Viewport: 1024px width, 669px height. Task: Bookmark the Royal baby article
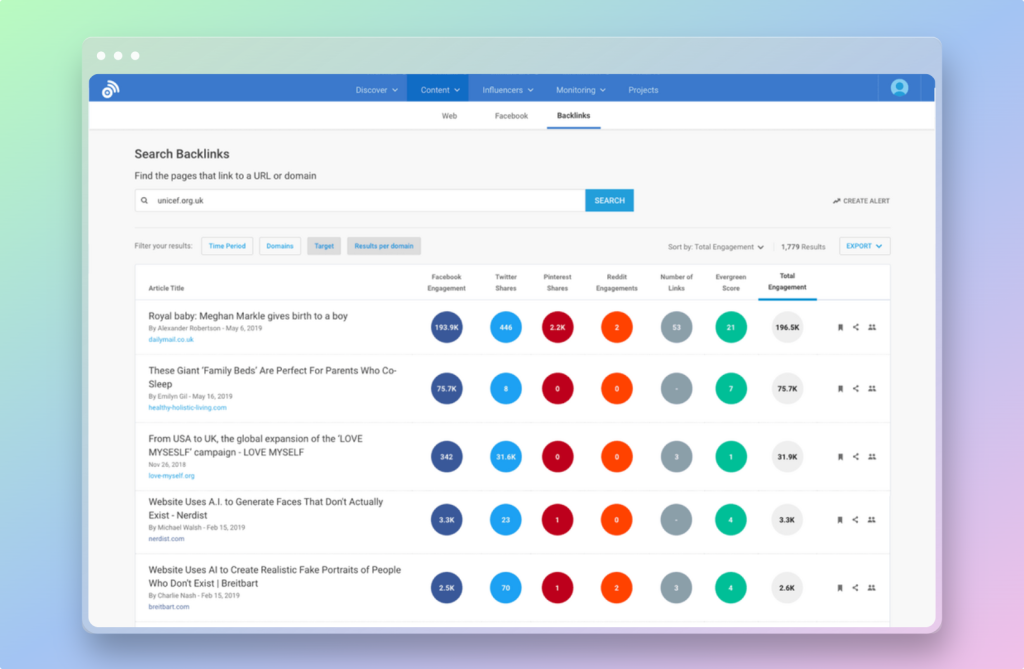(840, 327)
